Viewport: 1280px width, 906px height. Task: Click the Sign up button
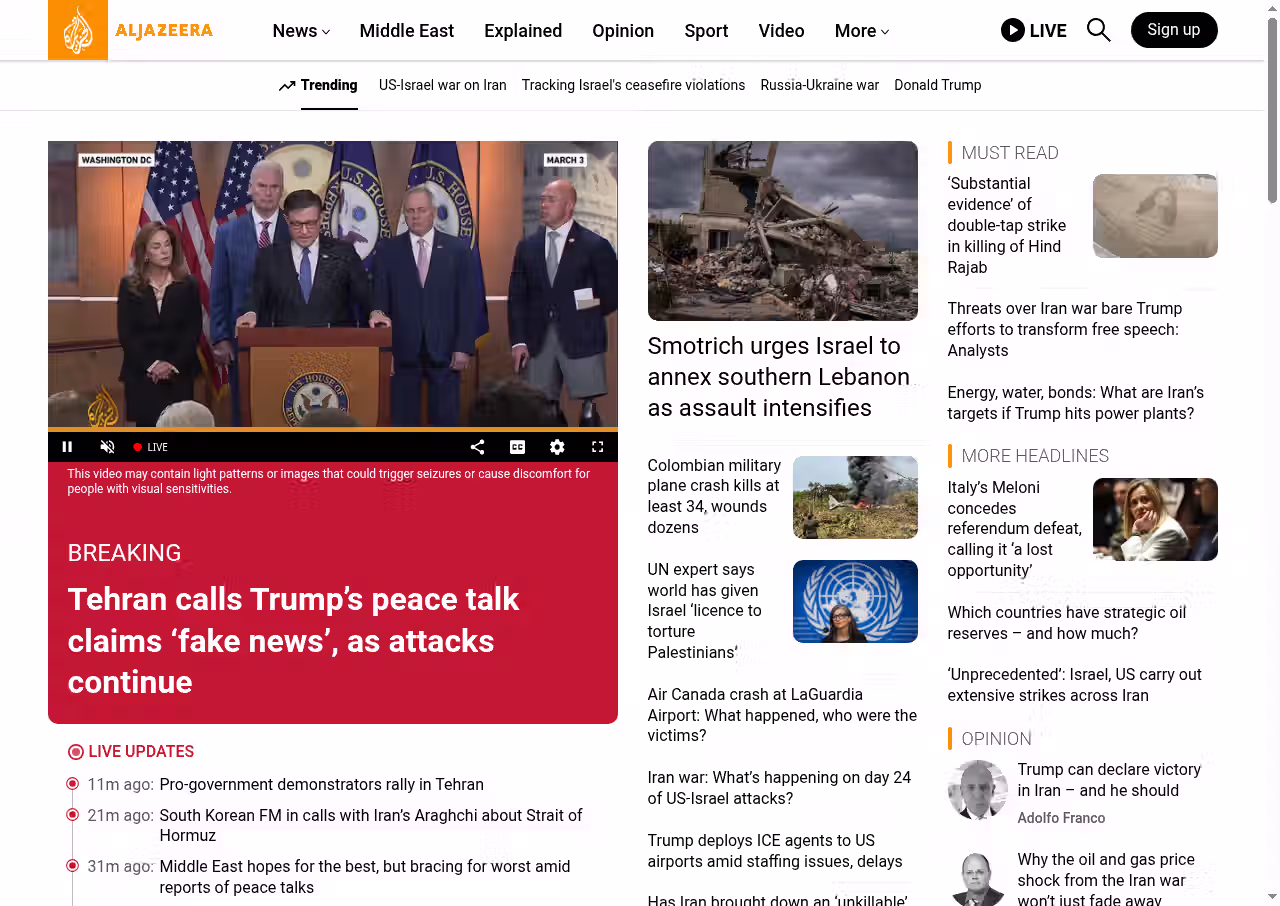[1173, 30]
